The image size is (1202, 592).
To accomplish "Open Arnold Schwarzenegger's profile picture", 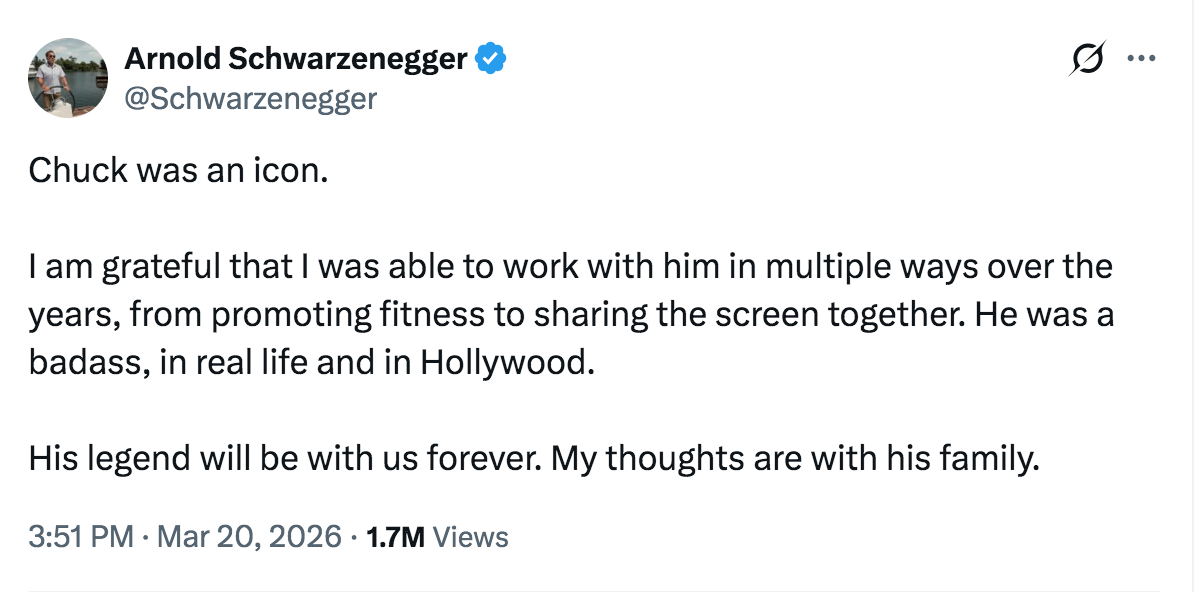I will click(x=68, y=78).
